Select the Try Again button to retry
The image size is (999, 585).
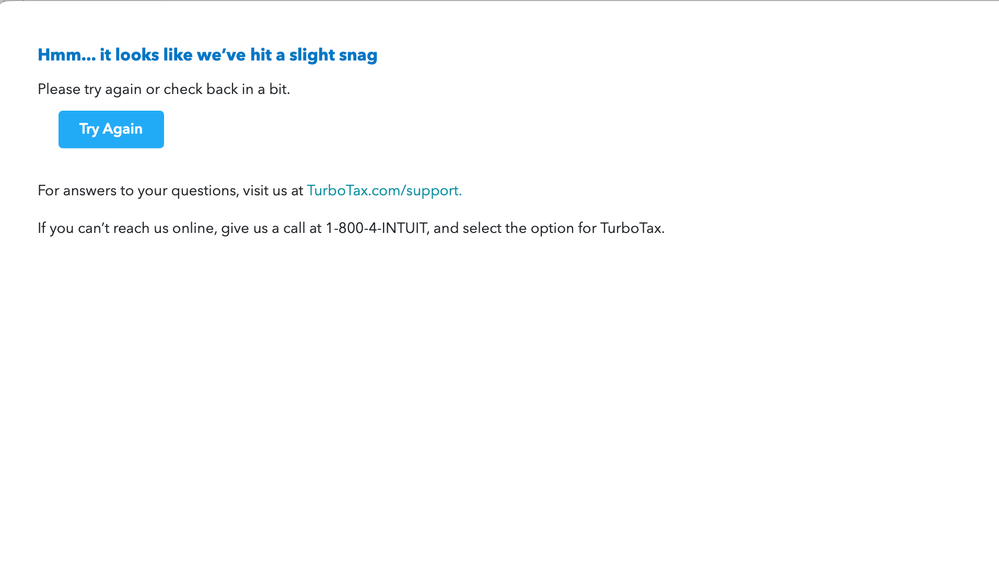point(110,129)
